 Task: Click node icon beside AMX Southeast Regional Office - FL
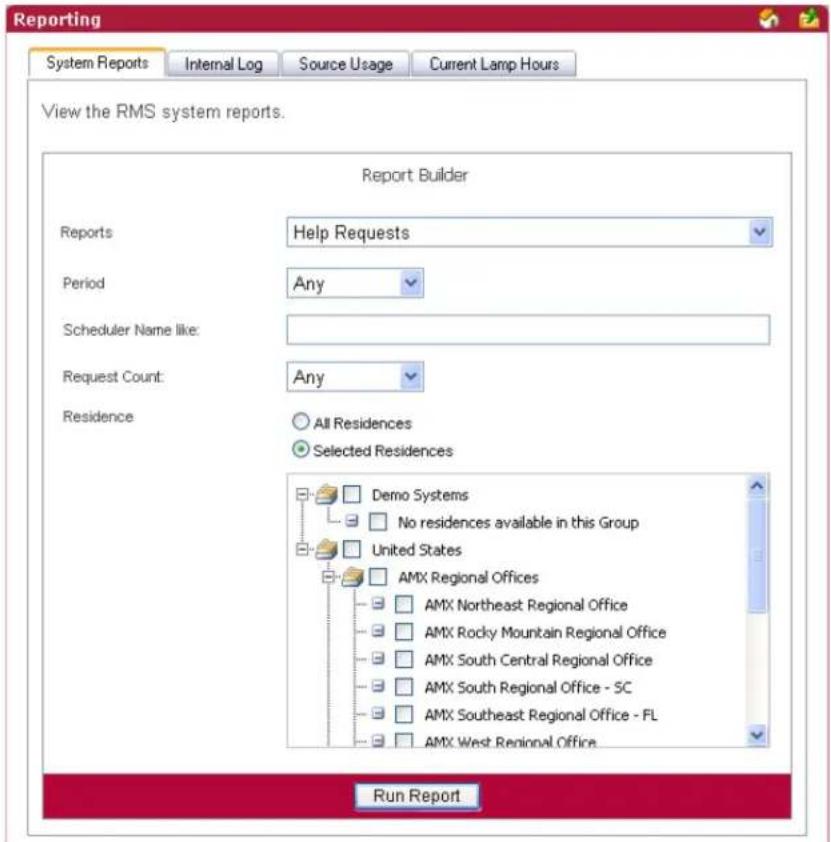pyautogui.click(x=378, y=714)
